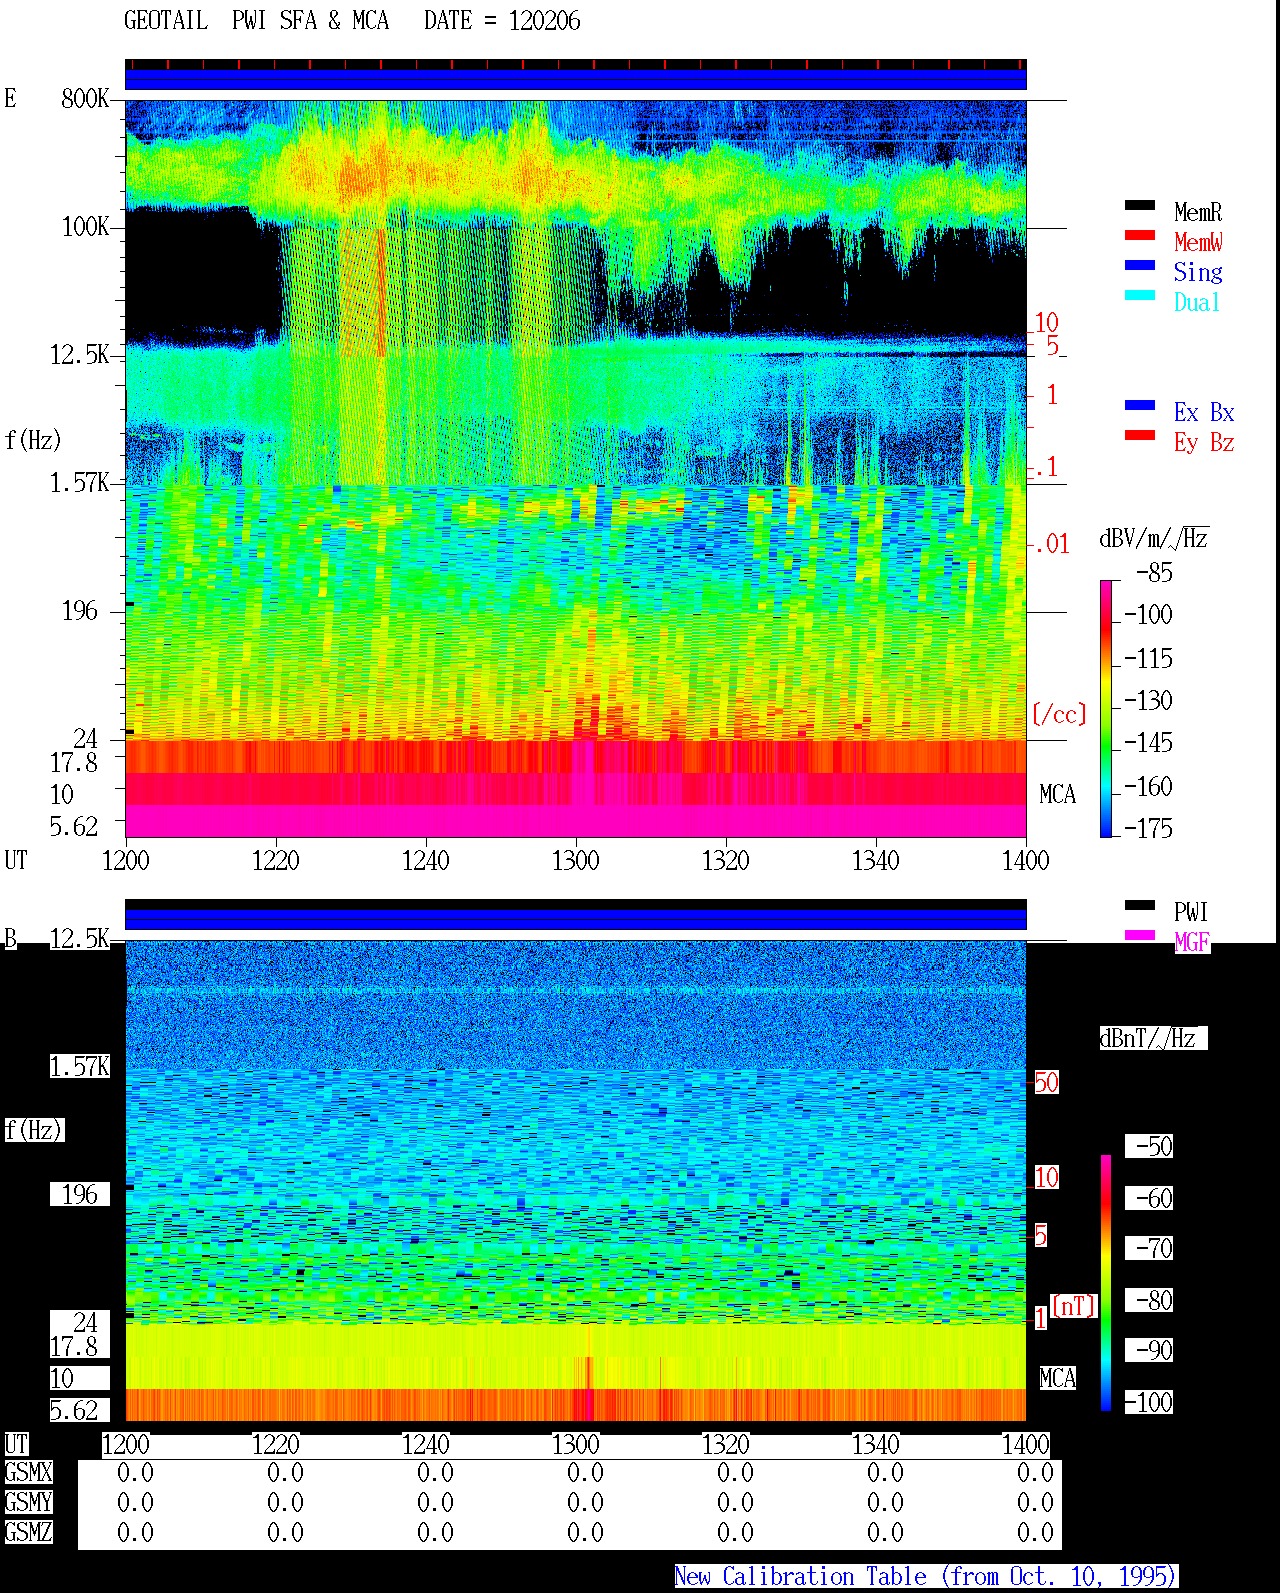
Task: Click the red [/cc] density unit label
Action: point(1059,714)
